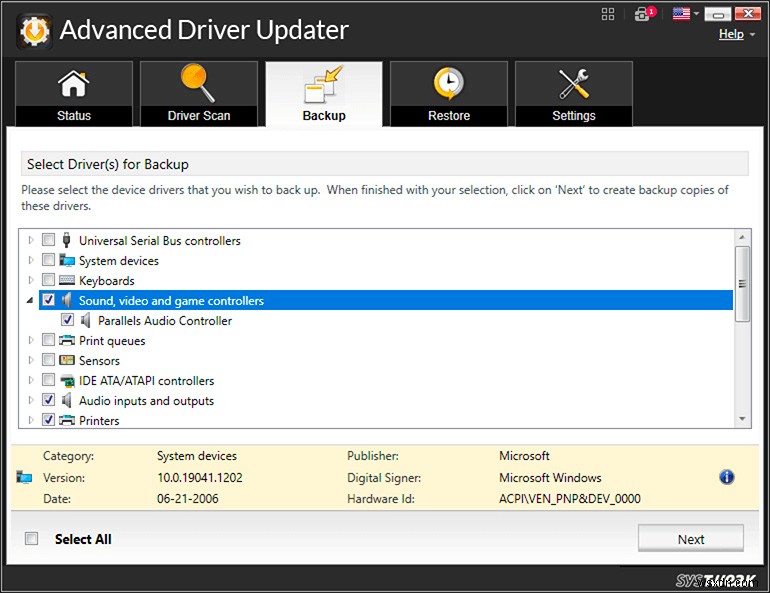770x593 pixels.
Task: Open the Help link
Action: 731,34
